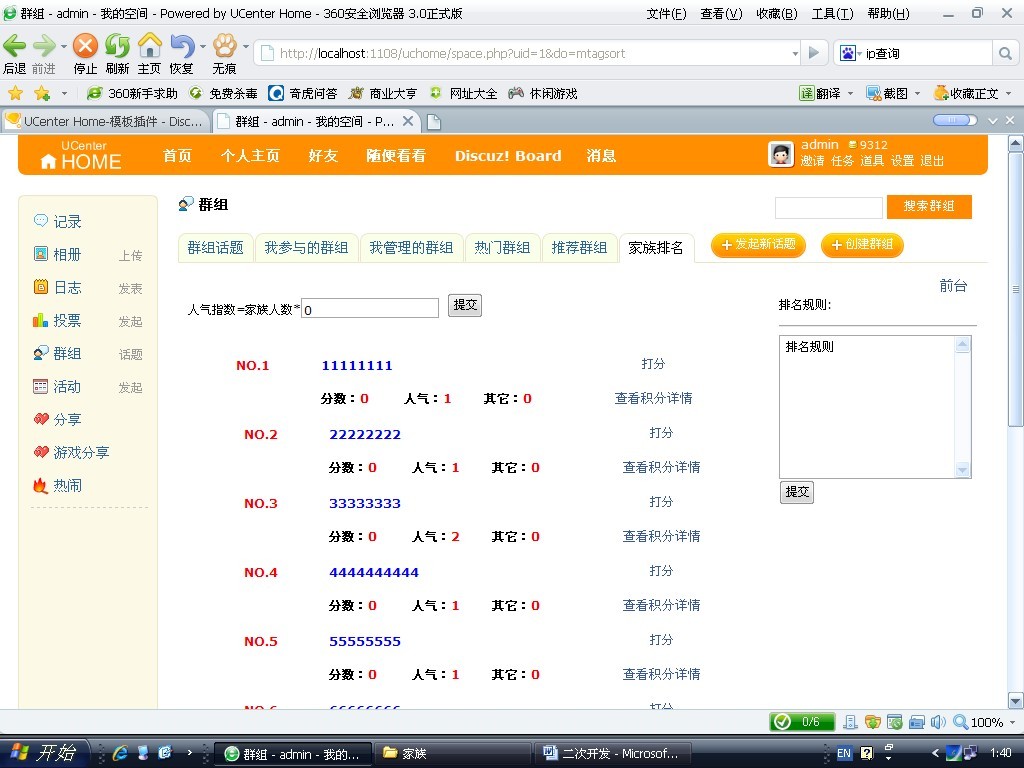Viewport: 1024px width, 768px height.
Task: Open the 文件(F) menu
Action: (x=666, y=14)
